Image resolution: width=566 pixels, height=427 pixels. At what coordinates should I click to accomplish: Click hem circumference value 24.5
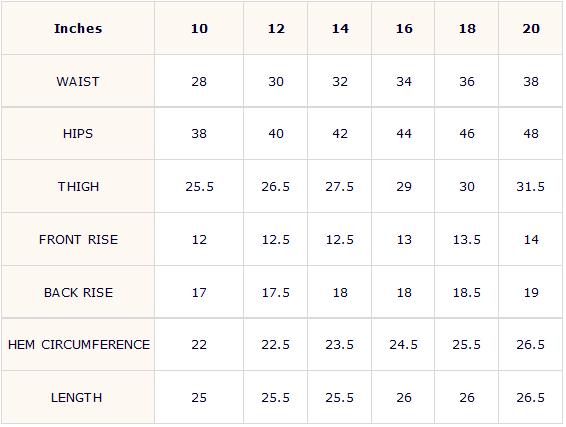(x=403, y=344)
